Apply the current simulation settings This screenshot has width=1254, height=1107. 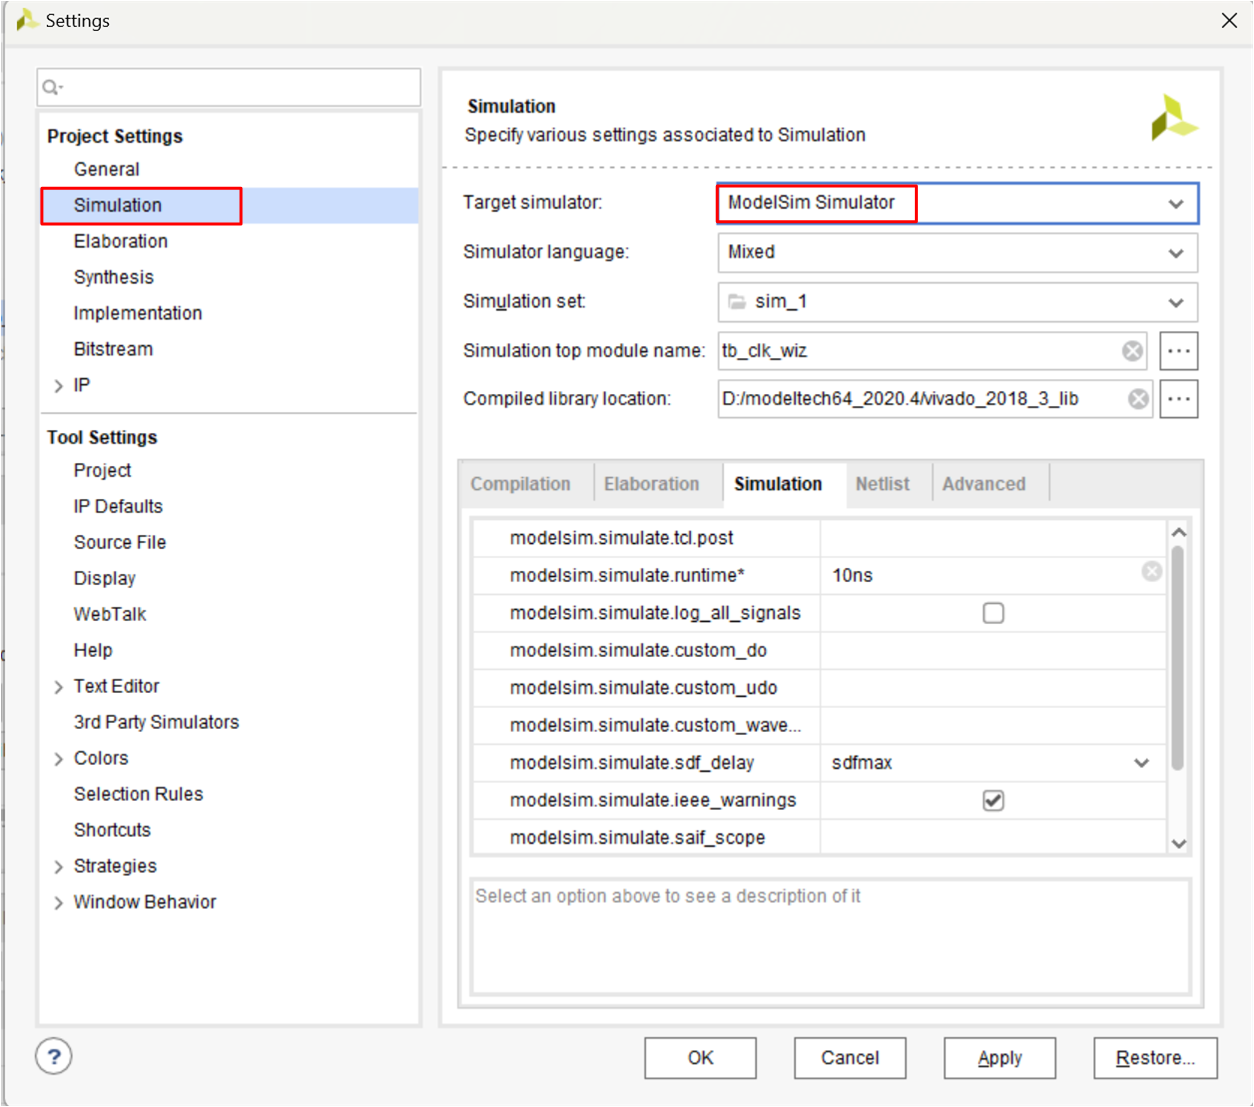tap(999, 1058)
